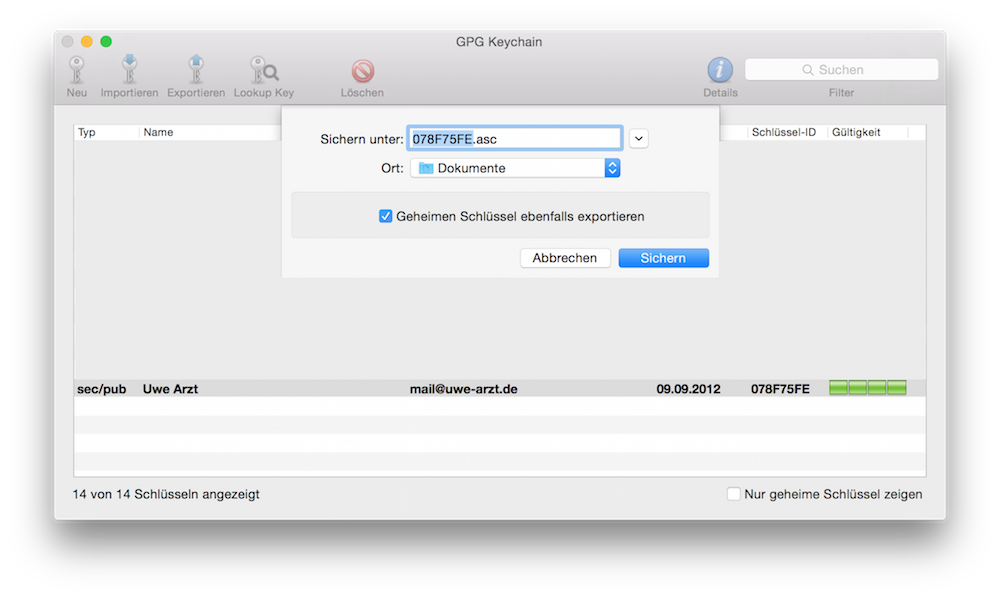Select the Exportieren toolbar icon

coord(196,70)
